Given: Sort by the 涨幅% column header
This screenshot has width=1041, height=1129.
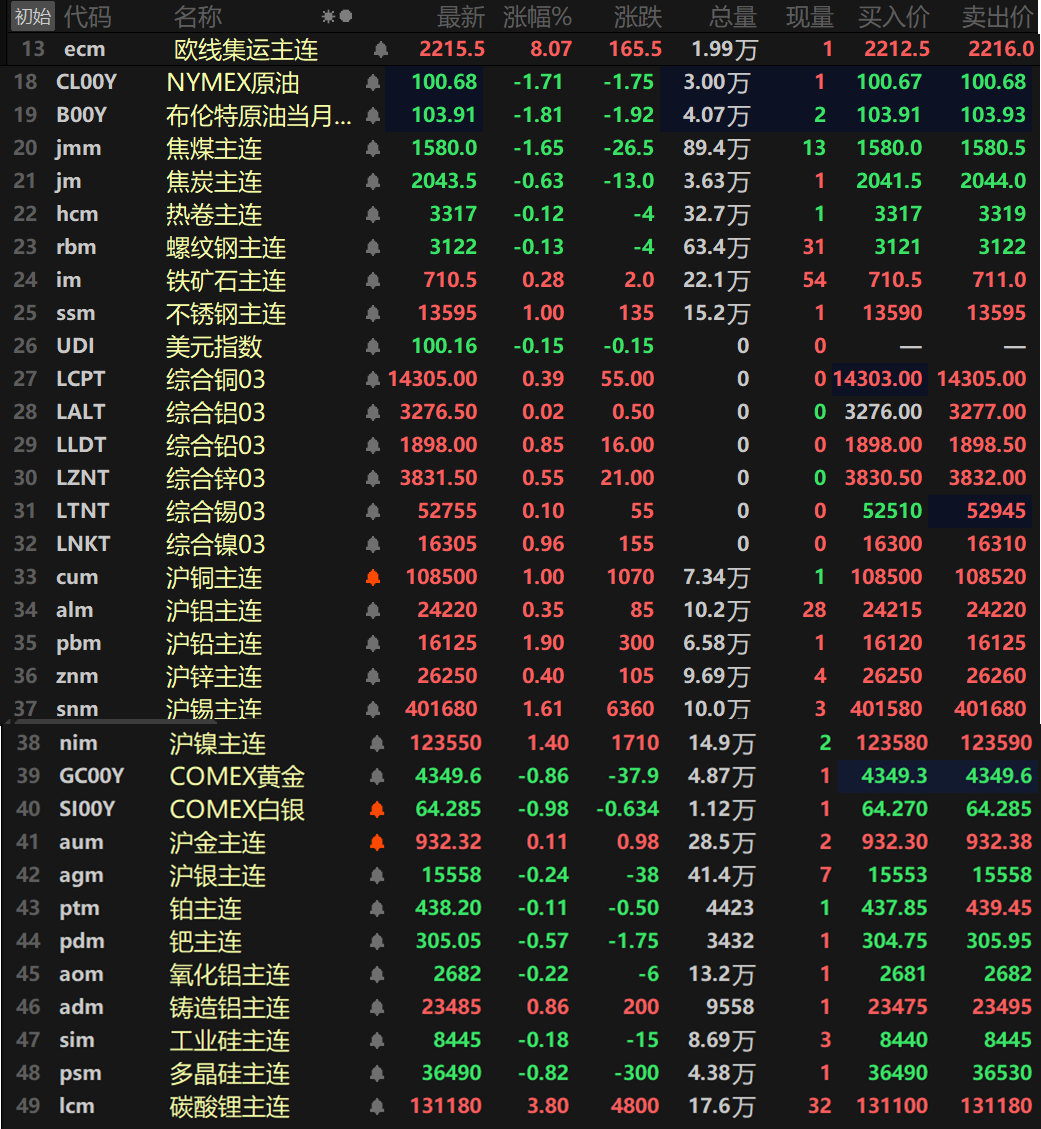Looking at the screenshot, I should (x=537, y=17).
